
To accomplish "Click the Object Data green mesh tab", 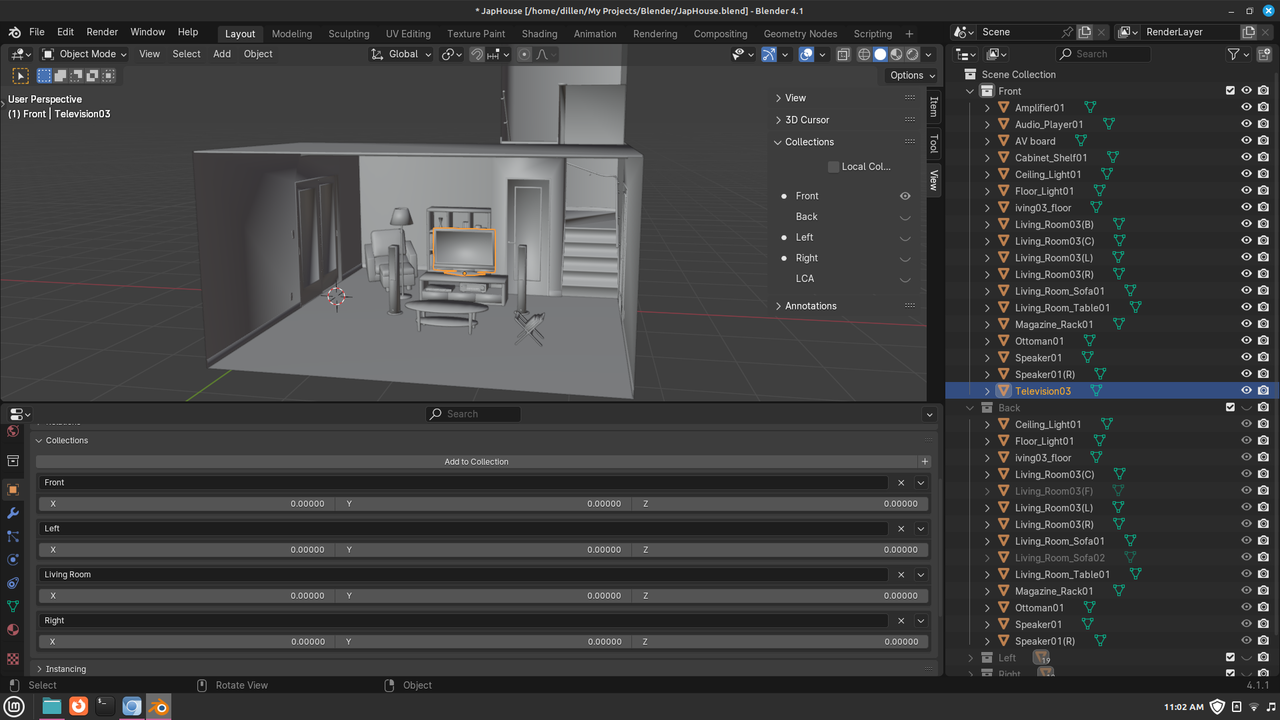I will 13,606.
